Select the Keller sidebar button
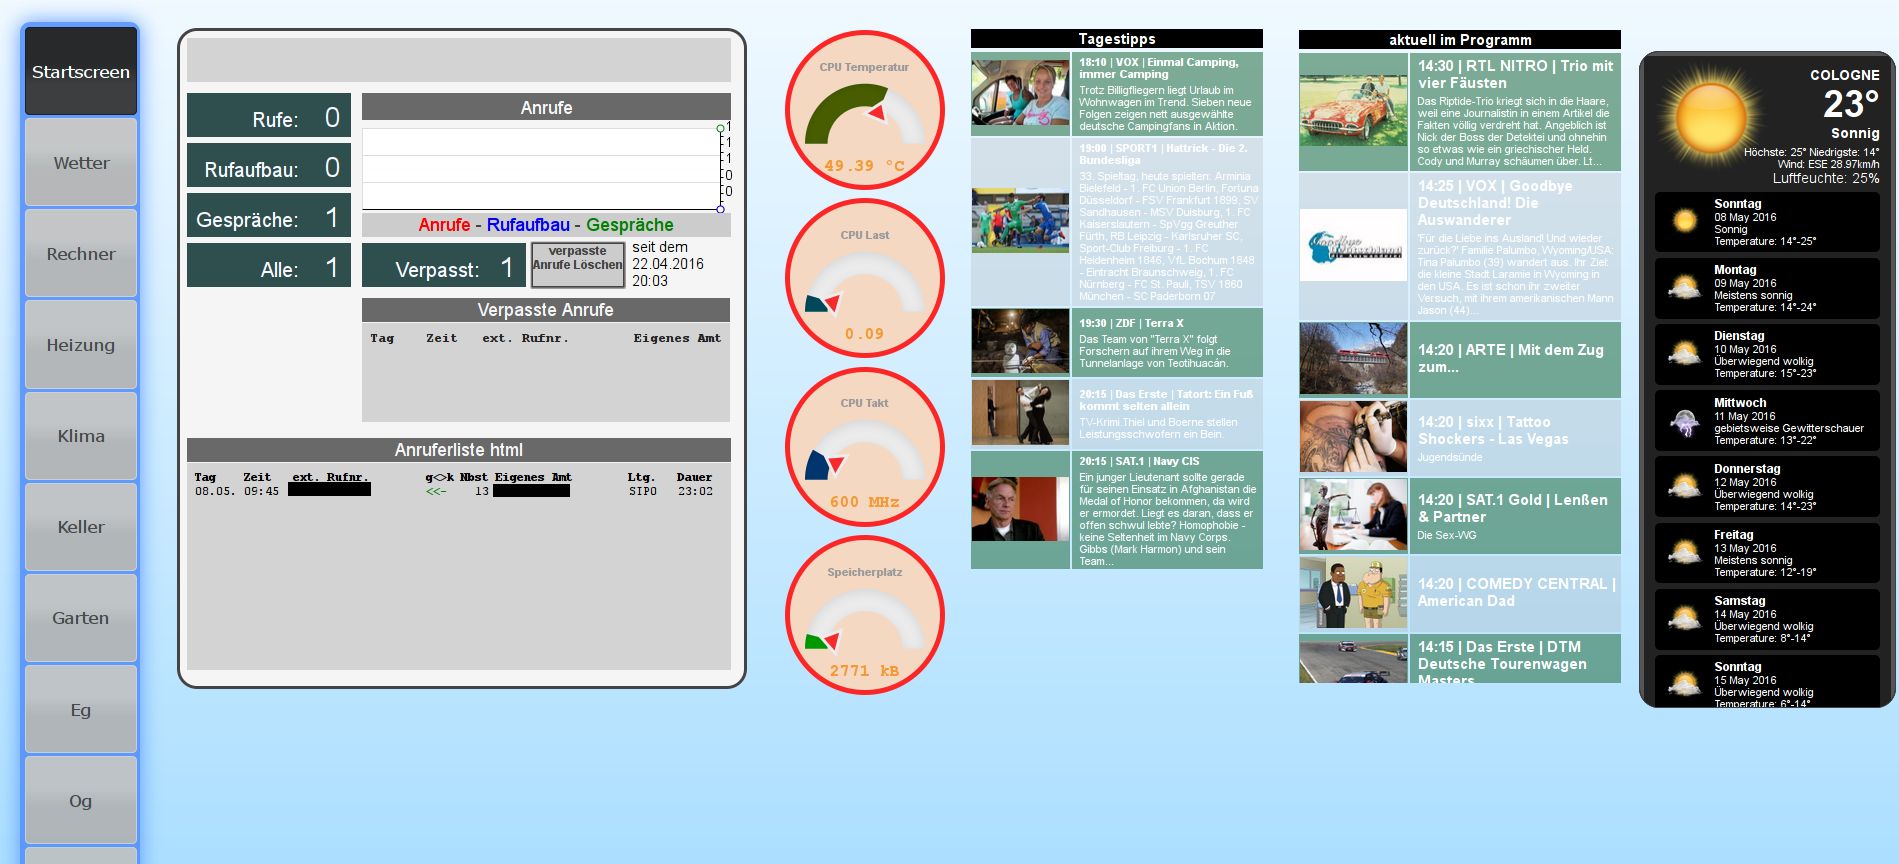This screenshot has width=1899, height=864. [81, 527]
